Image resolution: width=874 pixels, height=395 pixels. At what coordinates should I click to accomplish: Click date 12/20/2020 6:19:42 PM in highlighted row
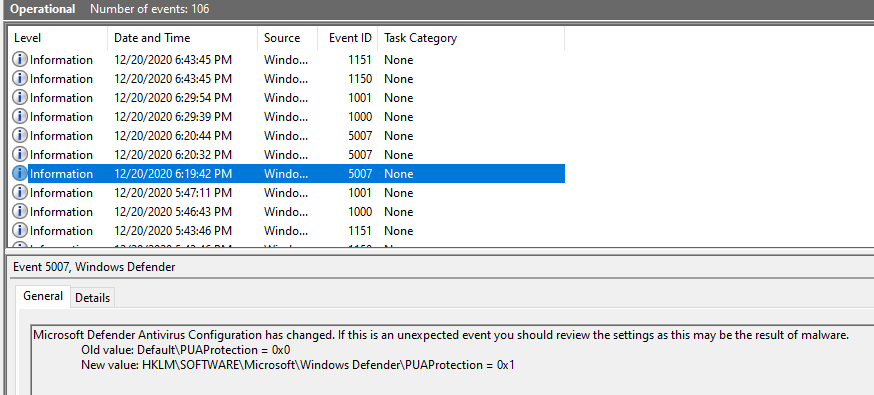(x=173, y=173)
